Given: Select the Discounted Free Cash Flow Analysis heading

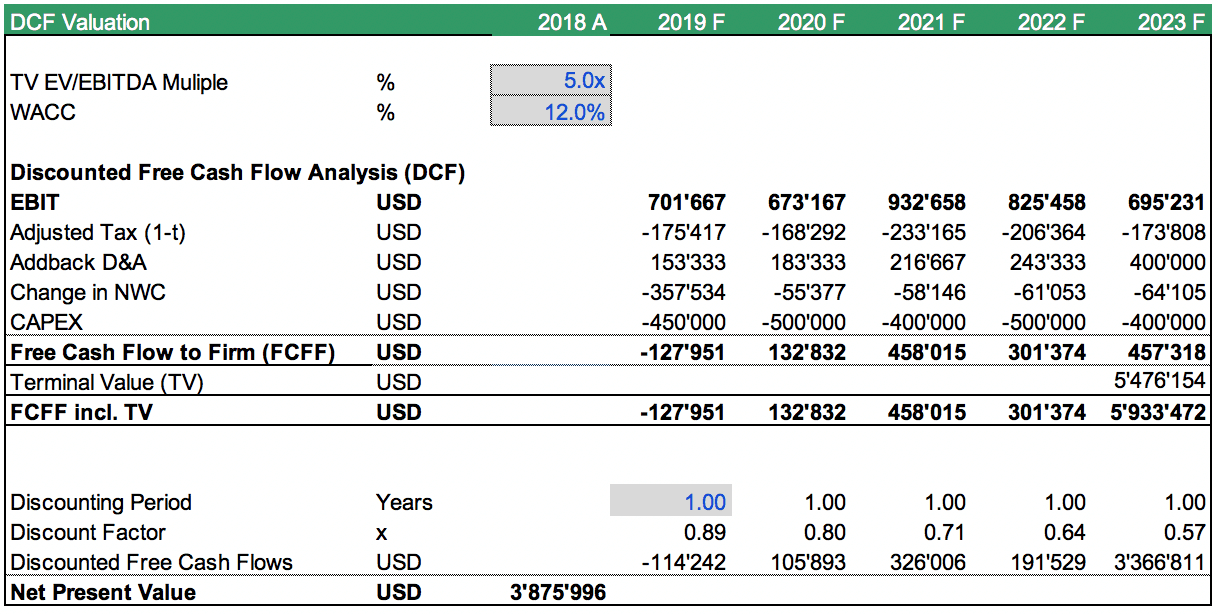Looking at the screenshot, I should pos(238,172).
